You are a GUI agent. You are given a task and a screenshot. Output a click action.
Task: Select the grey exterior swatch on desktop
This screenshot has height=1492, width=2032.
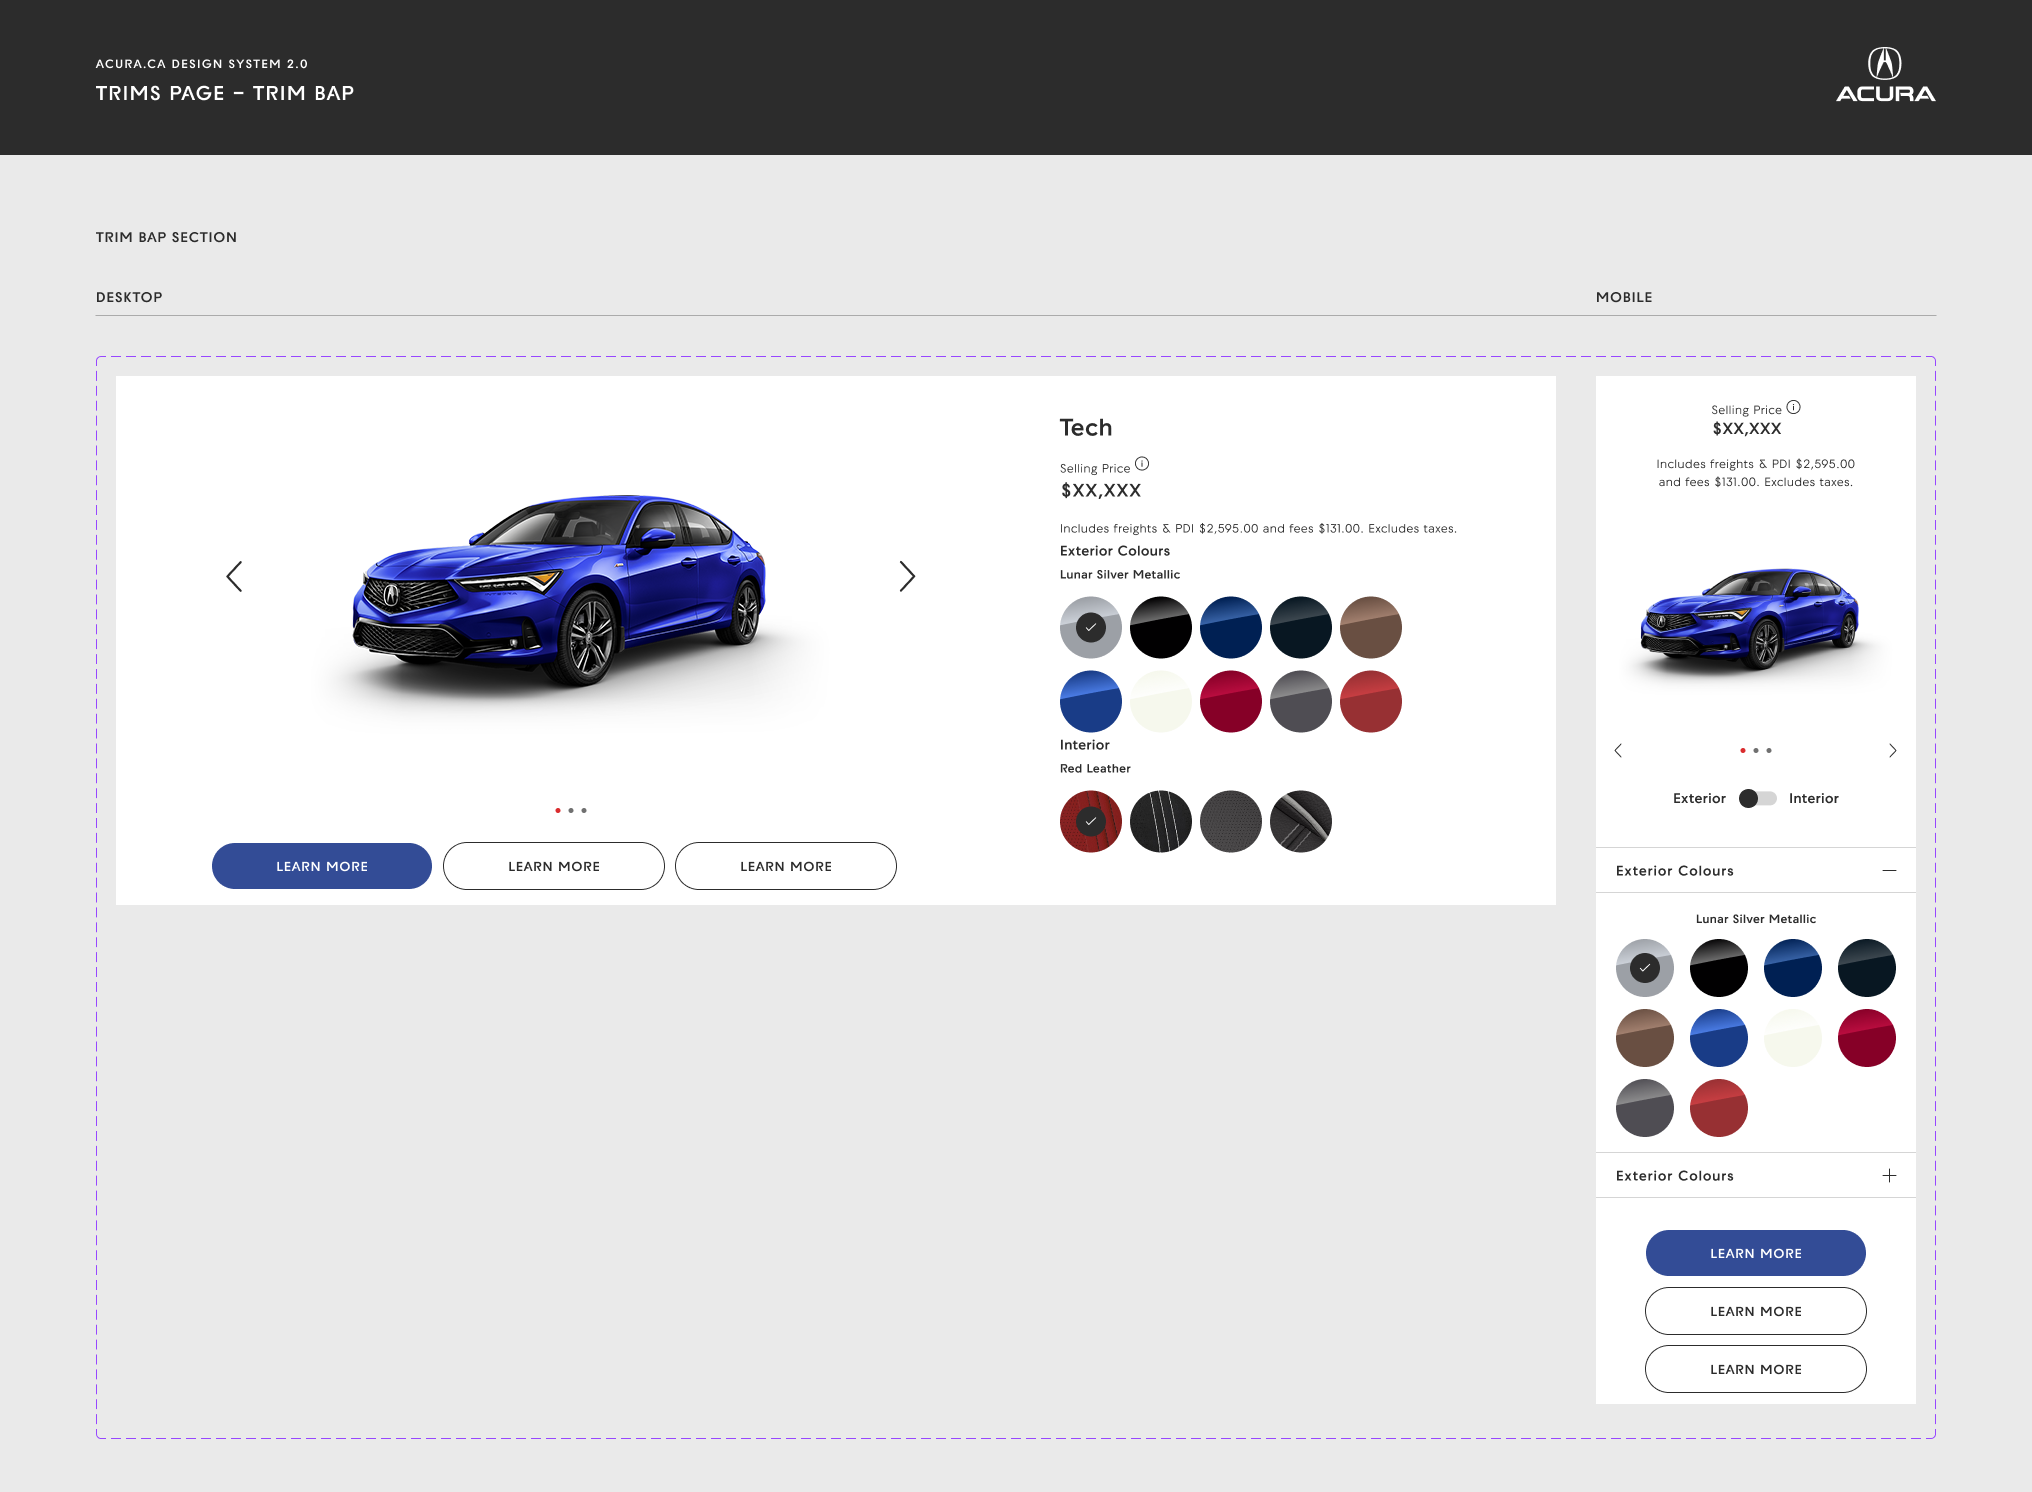click(x=1301, y=702)
